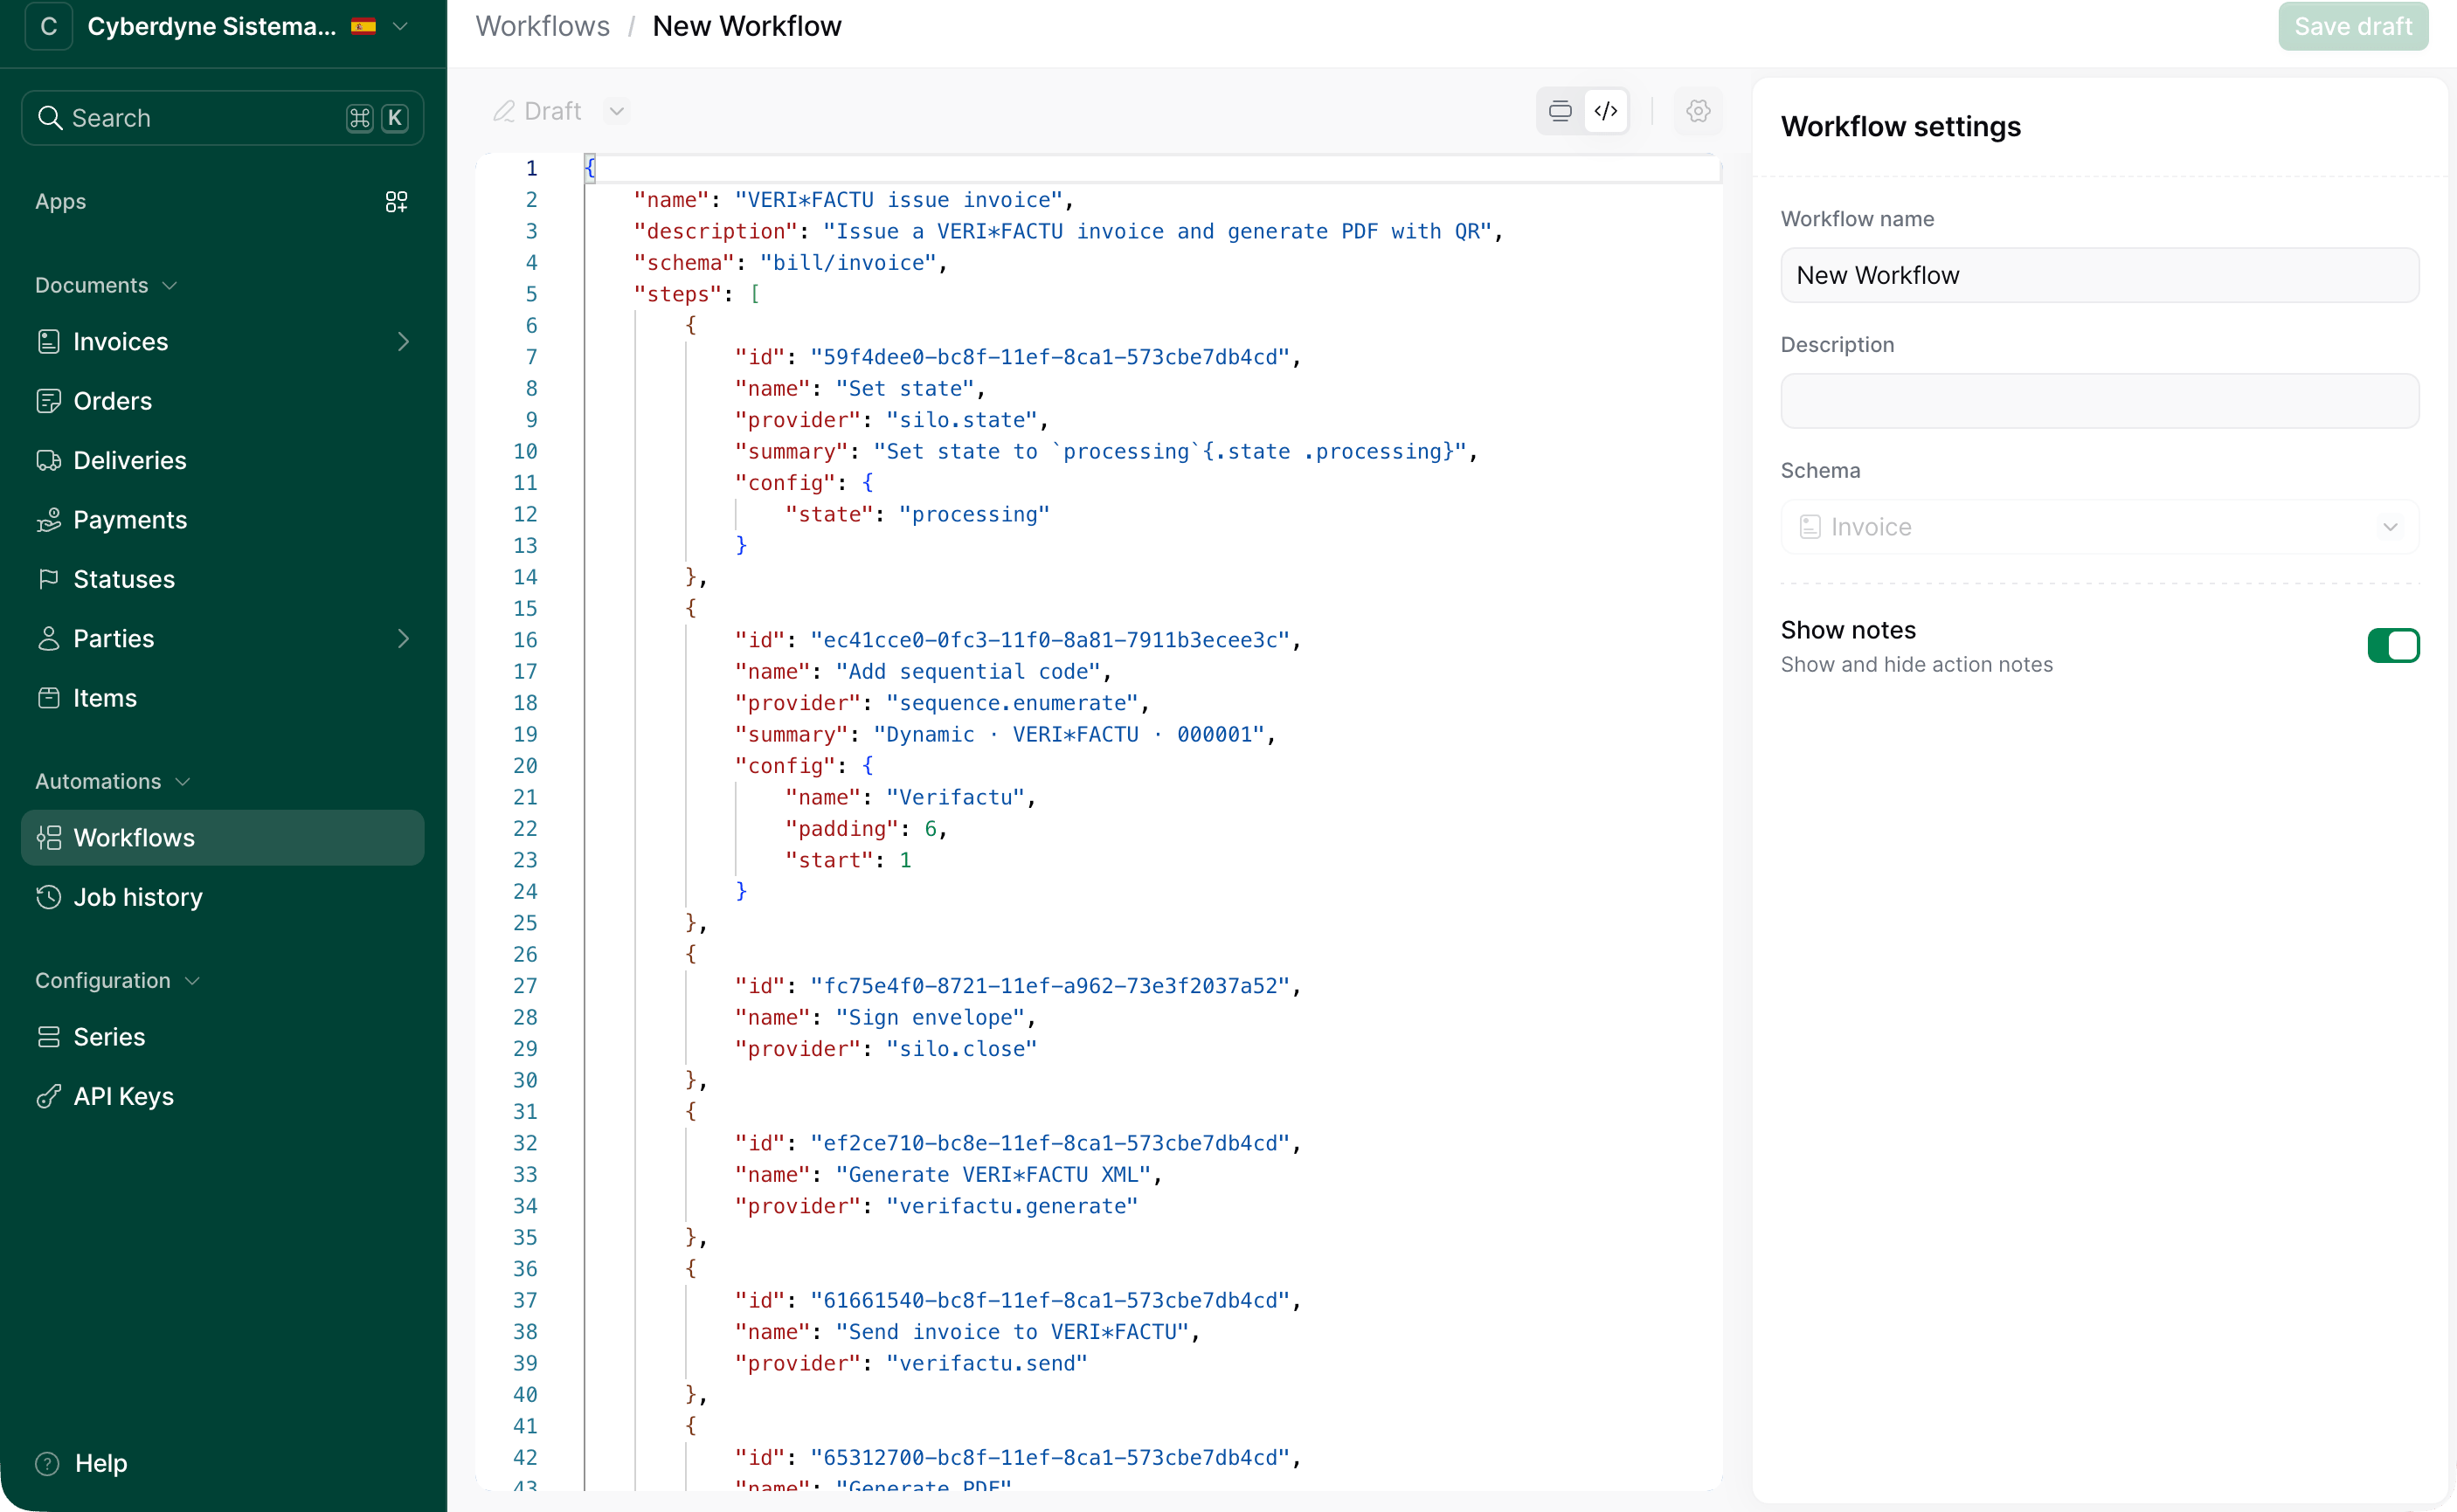Open Payments in the sidebar
The width and height of the screenshot is (2457, 1512).
[x=223, y=520]
